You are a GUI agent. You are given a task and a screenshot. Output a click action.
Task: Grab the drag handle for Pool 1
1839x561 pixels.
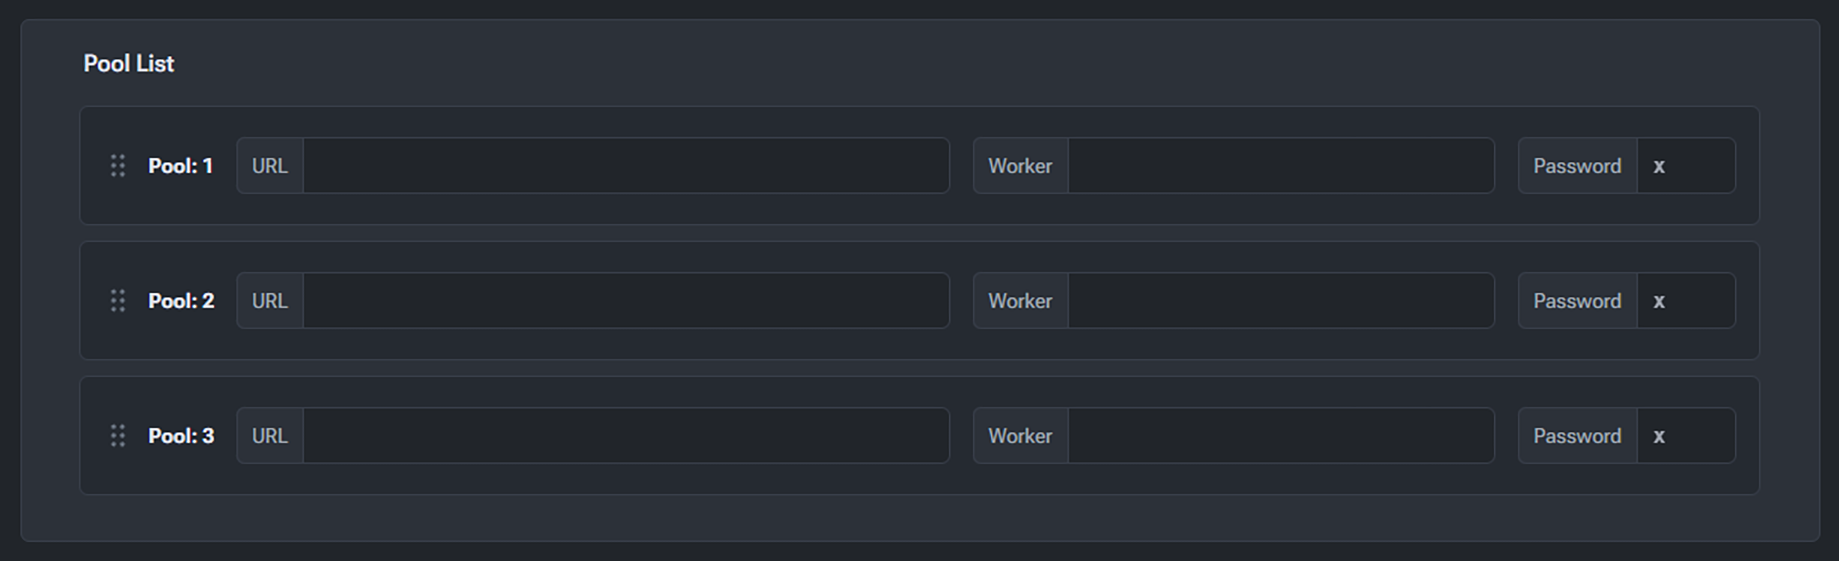[x=118, y=166]
